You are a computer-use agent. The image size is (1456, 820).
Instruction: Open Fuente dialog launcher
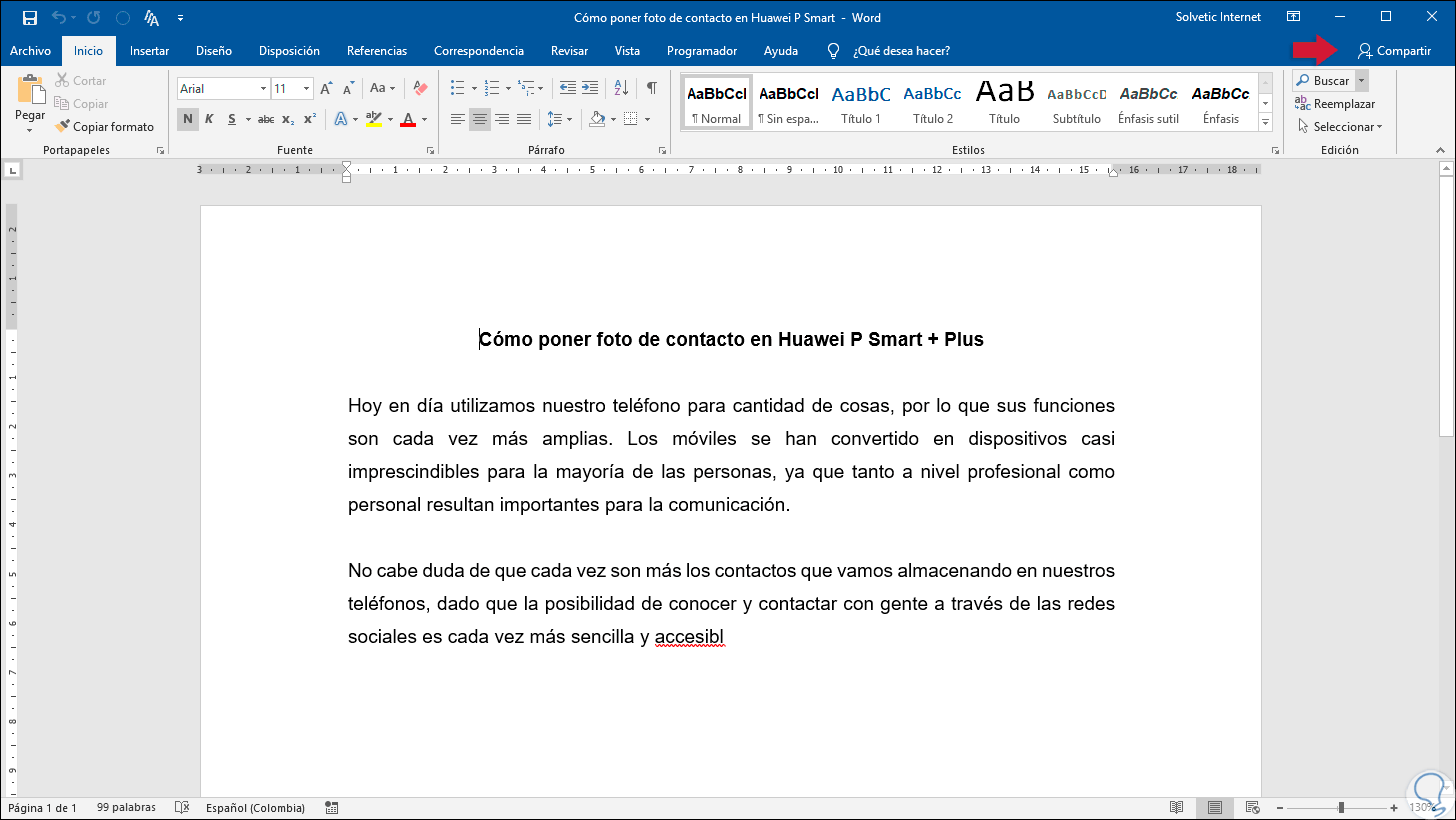(430, 150)
